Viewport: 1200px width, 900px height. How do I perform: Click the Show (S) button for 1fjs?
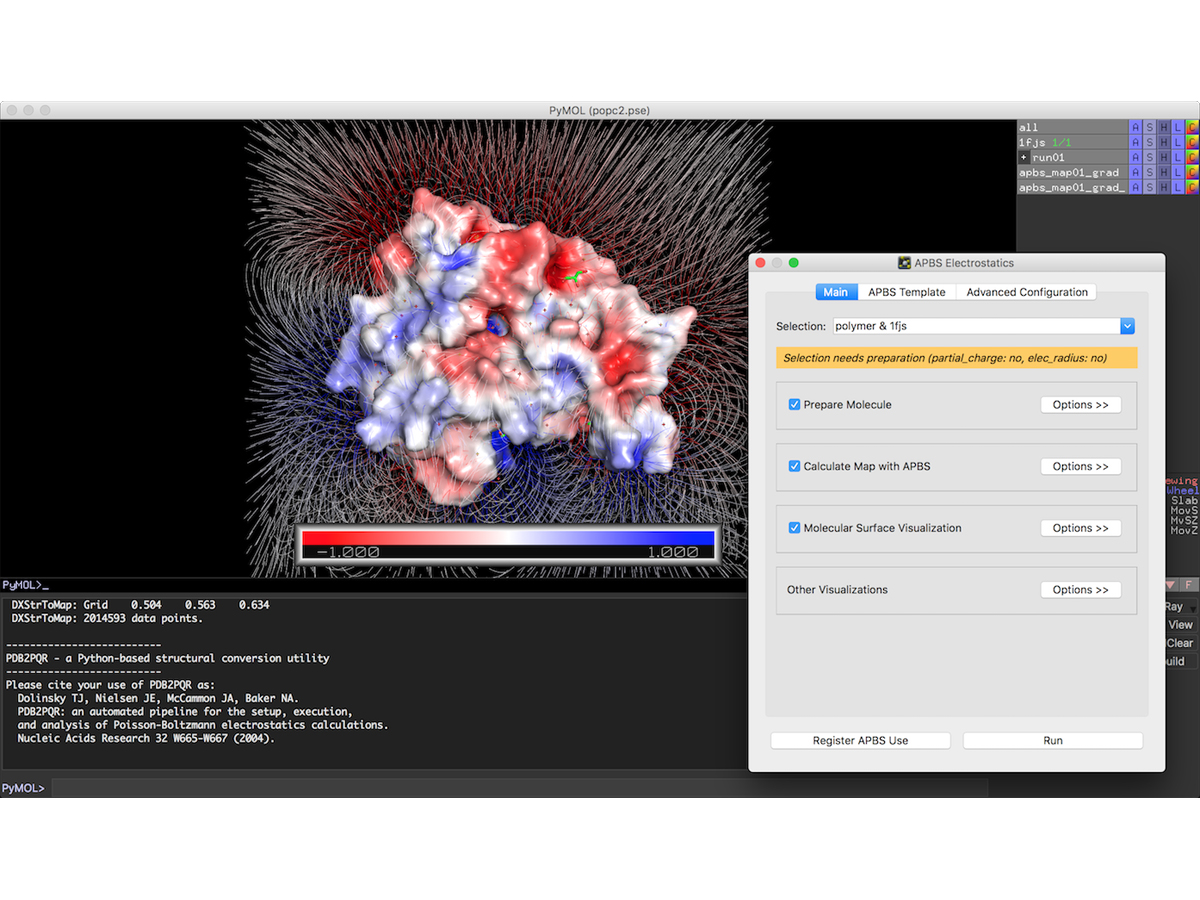point(1149,142)
